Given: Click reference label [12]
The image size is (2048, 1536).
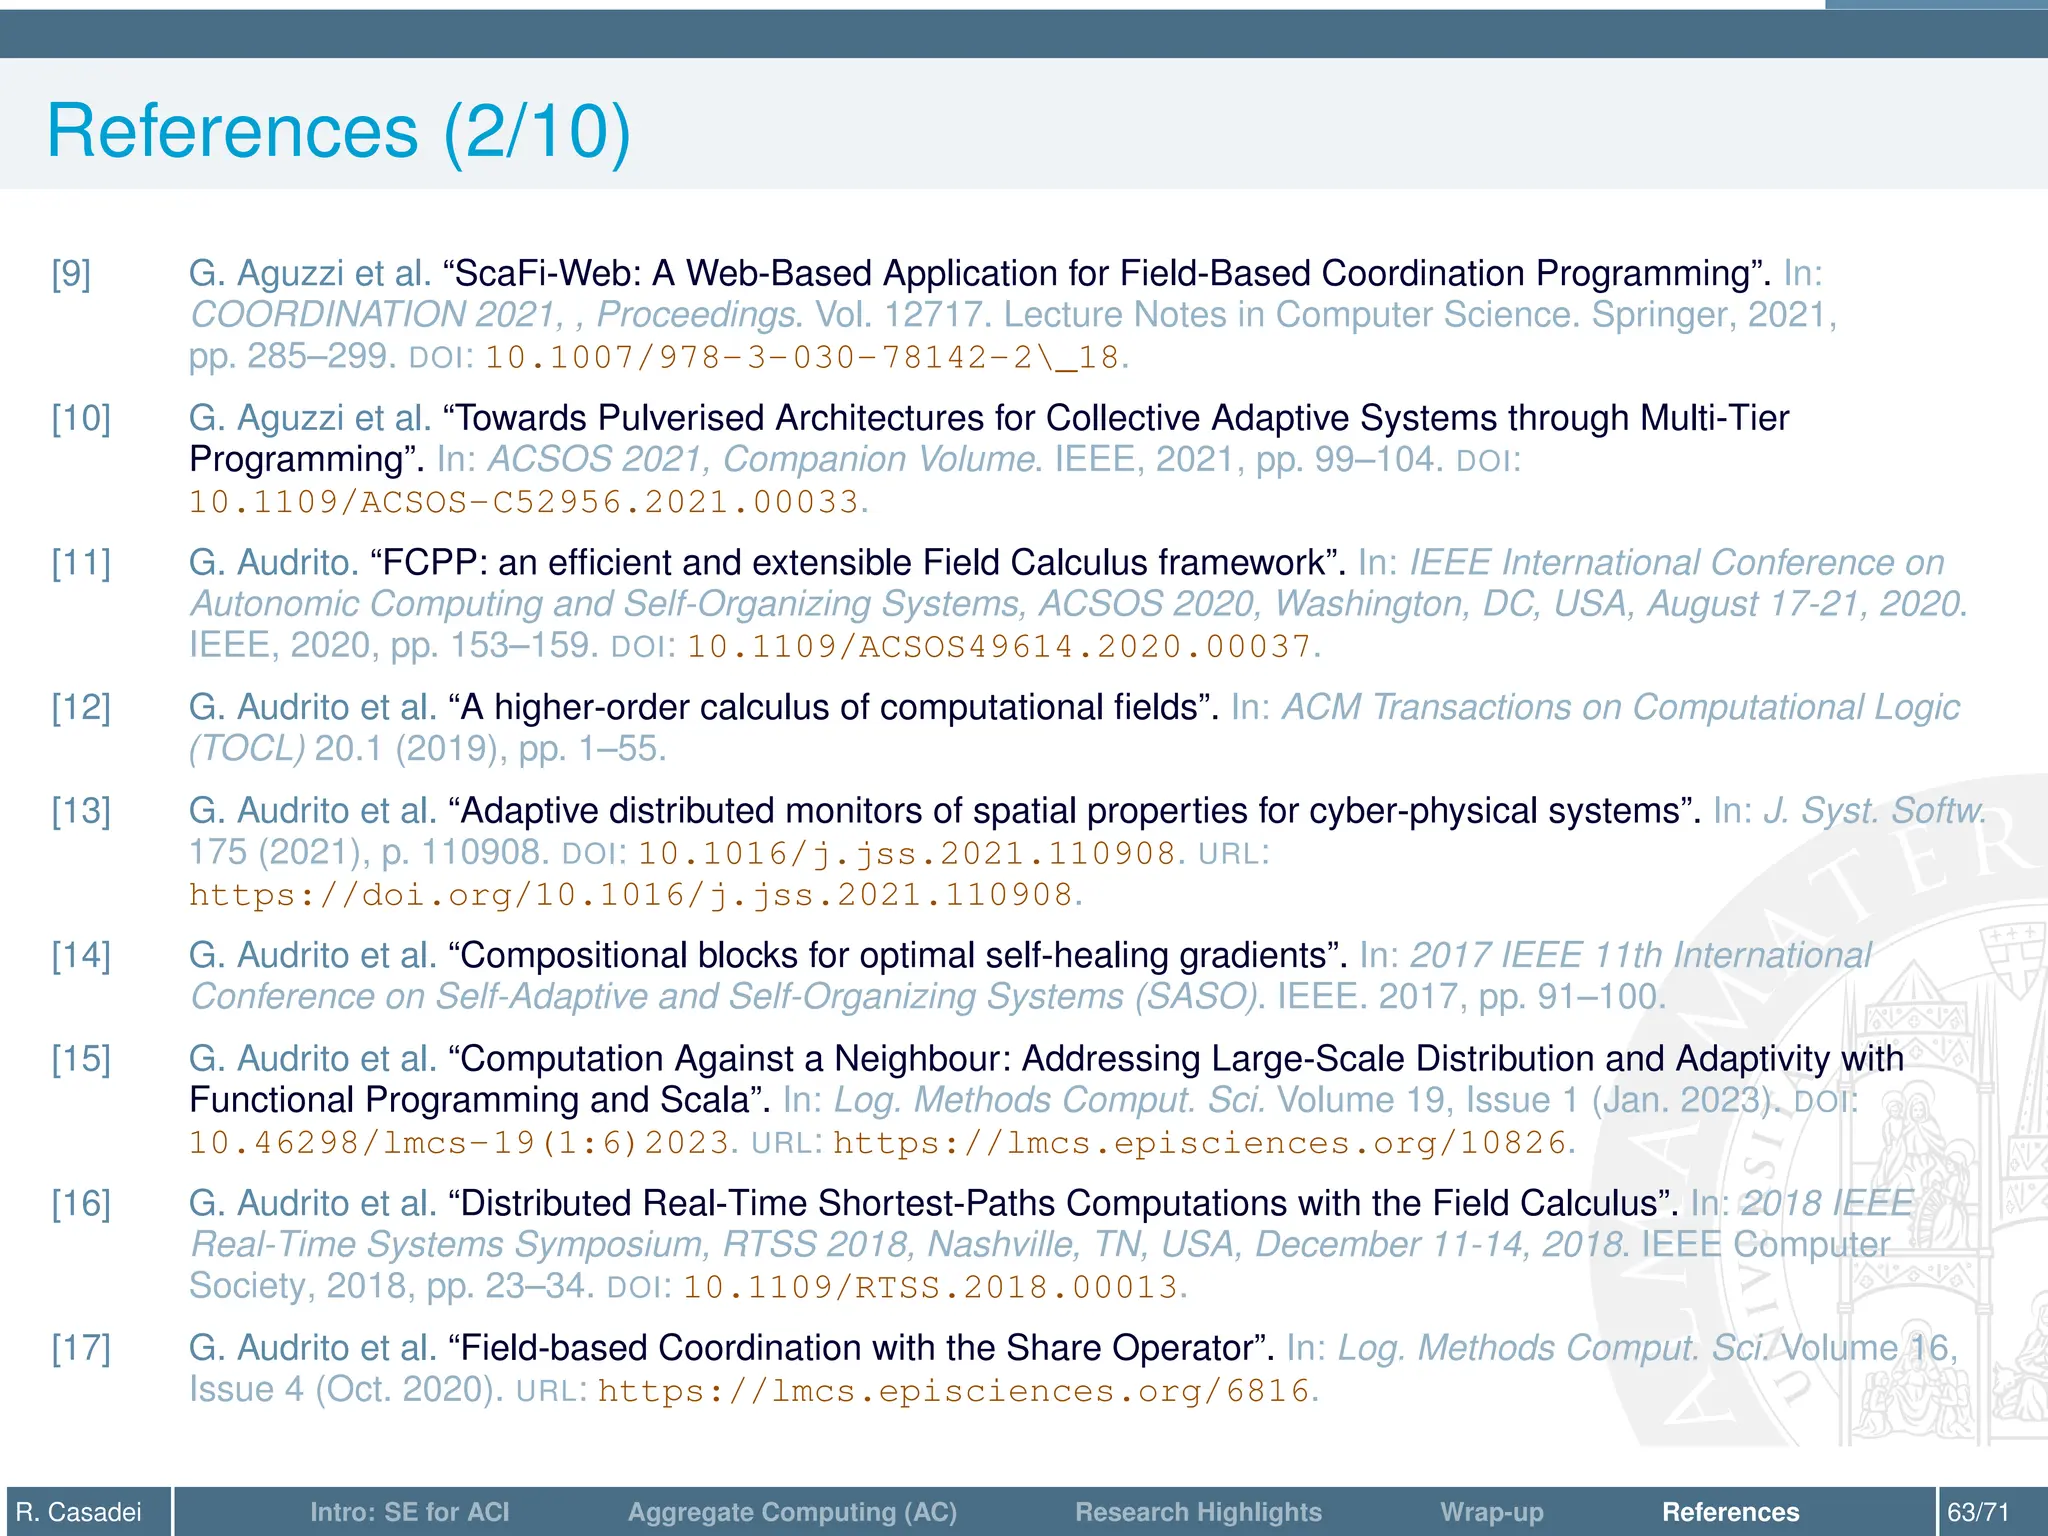Looking at the screenshot, I should [81, 707].
